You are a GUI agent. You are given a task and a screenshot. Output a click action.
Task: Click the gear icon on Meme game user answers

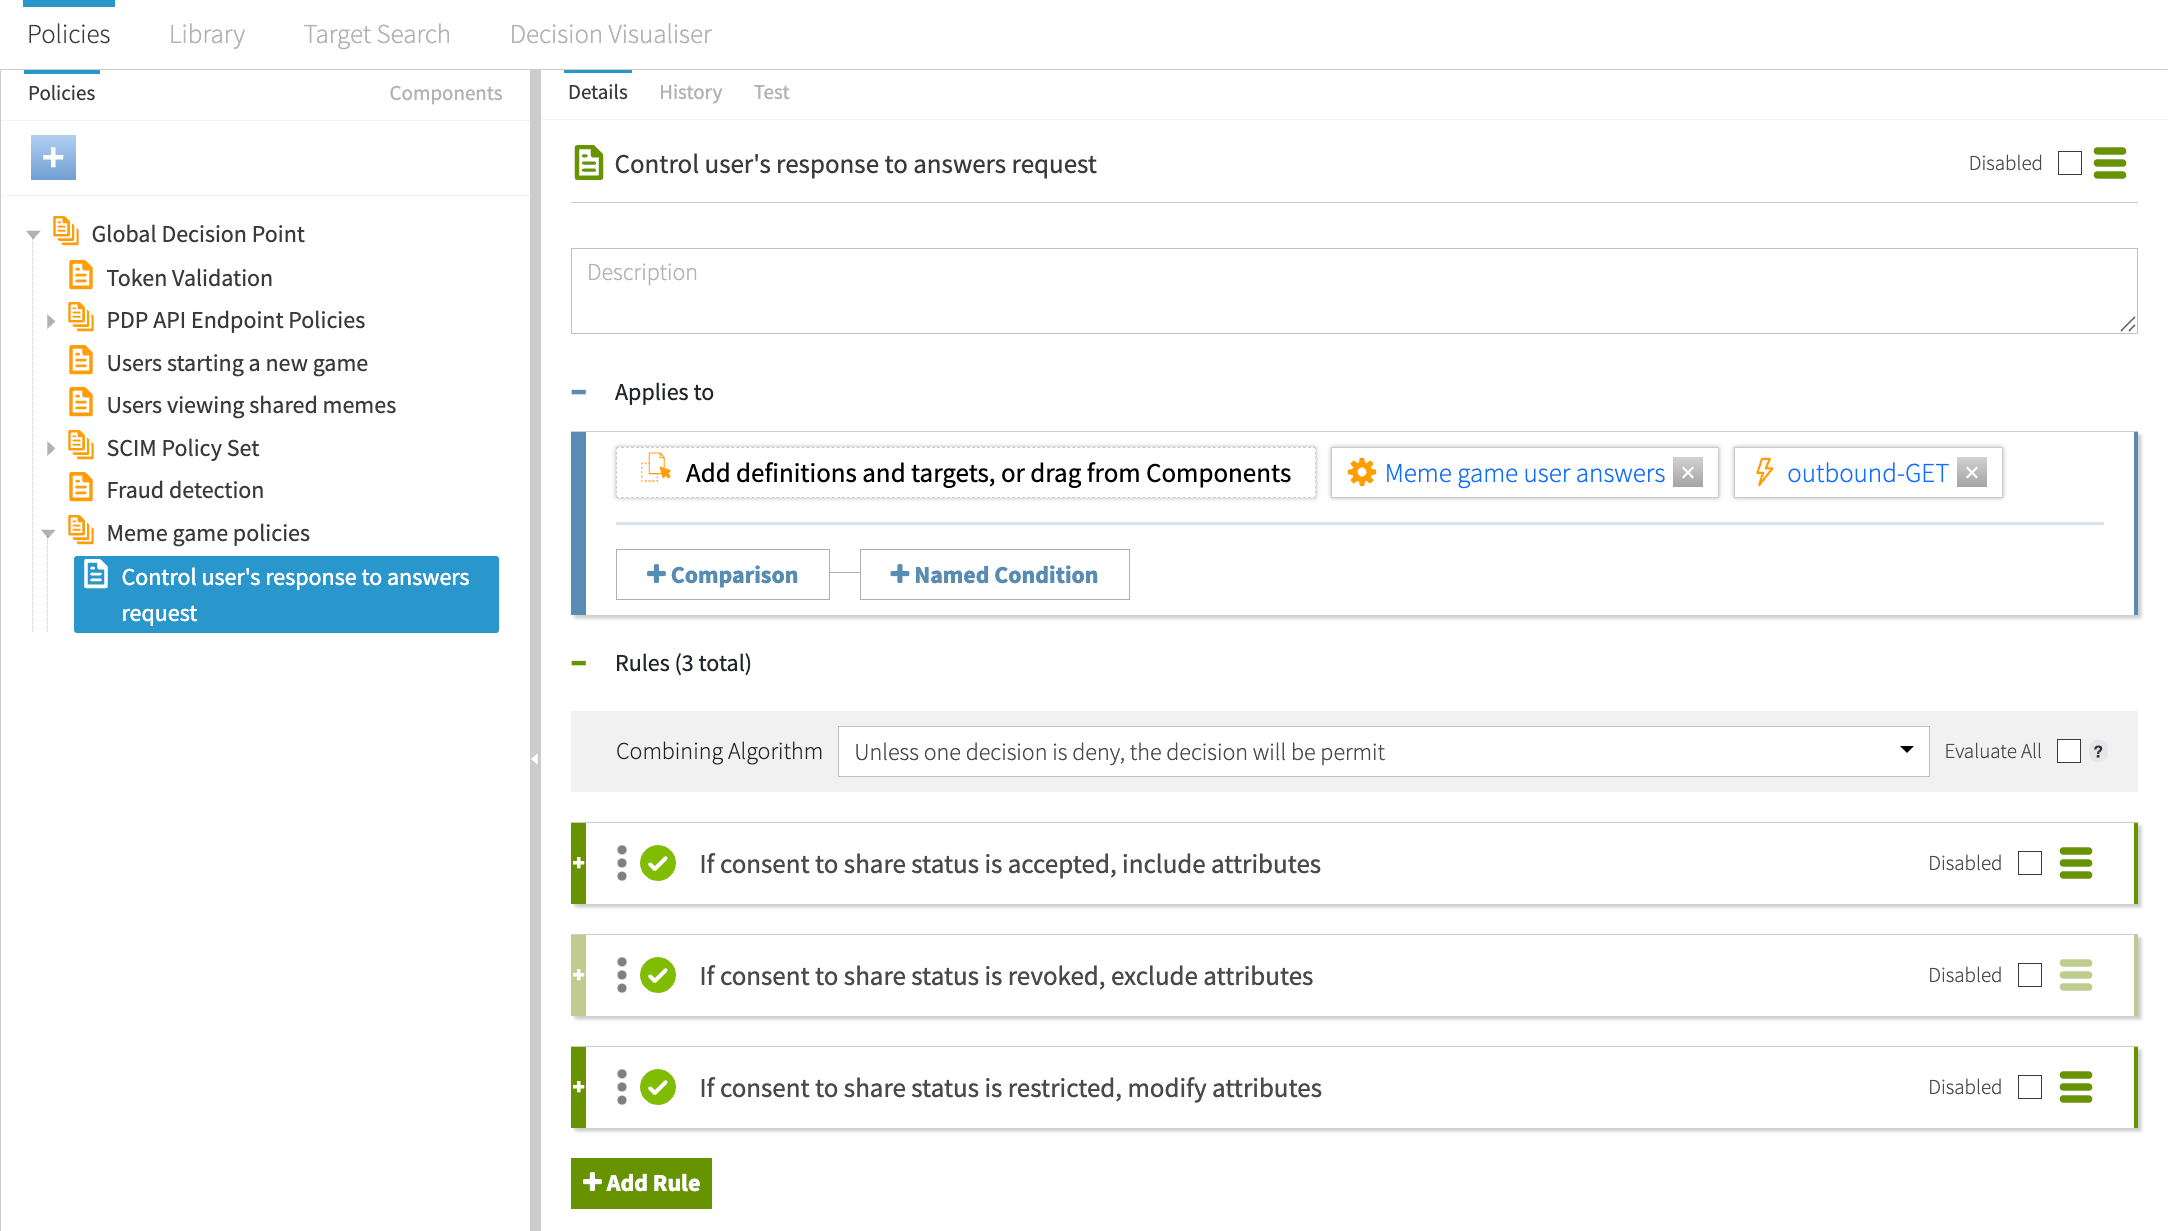pyautogui.click(x=1362, y=472)
